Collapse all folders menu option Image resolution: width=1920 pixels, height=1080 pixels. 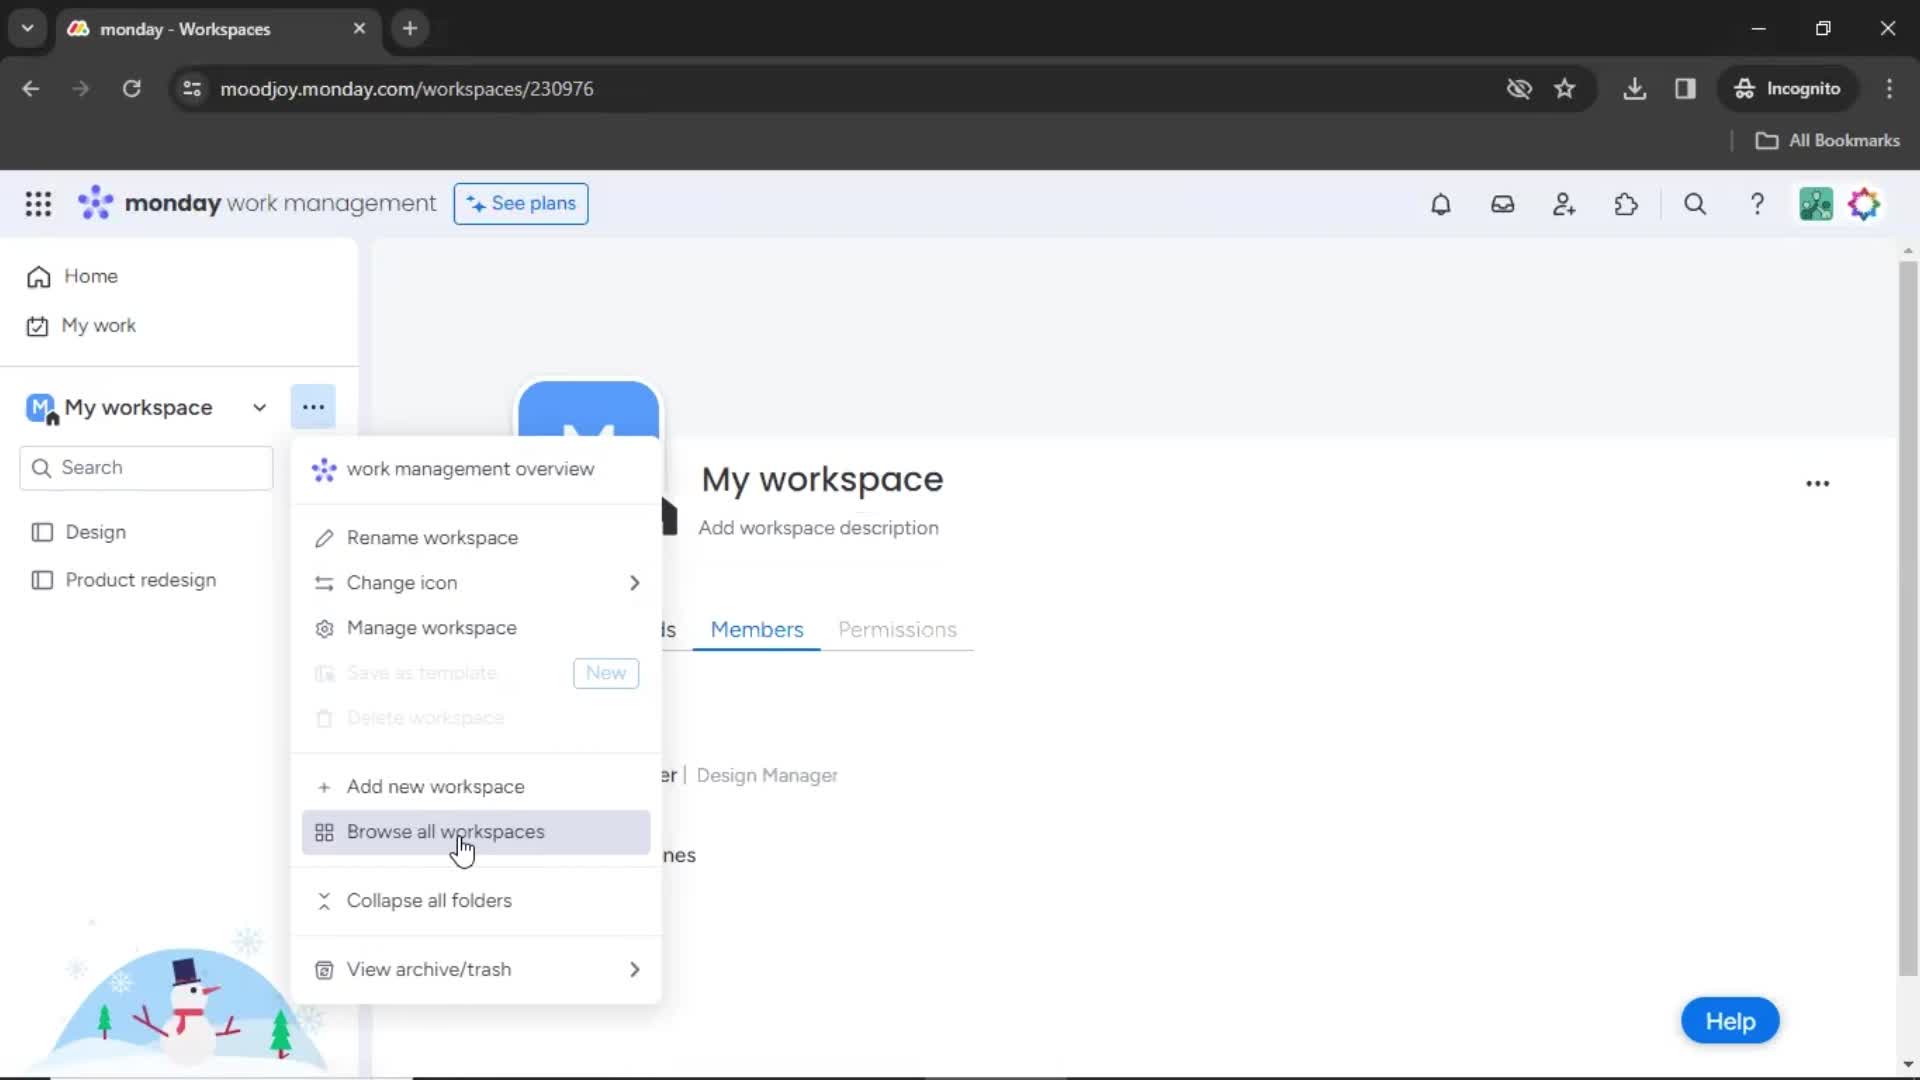429,901
